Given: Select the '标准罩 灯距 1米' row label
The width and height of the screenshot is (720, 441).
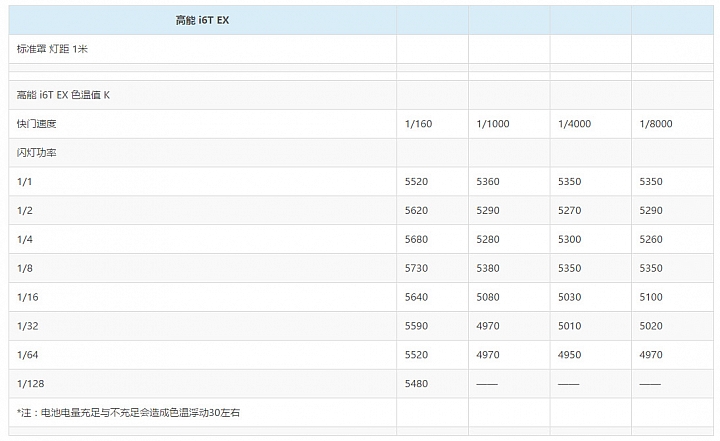Looking at the screenshot, I should [x=52, y=49].
